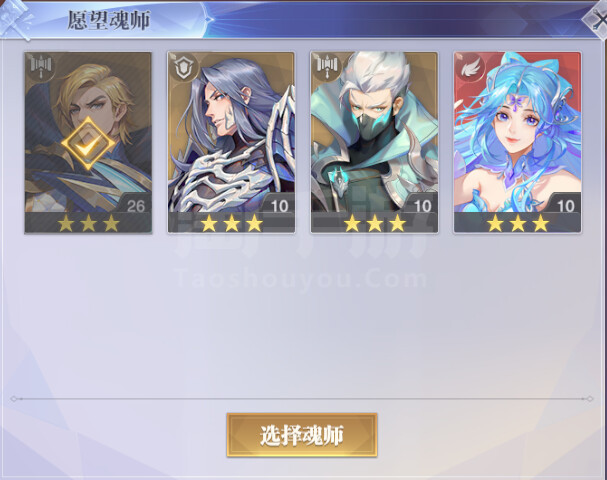This screenshot has width=607, height=480.
Task: Click the three-star rating under blue-haired girl
Action: pyautogui.click(x=518, y=223)
